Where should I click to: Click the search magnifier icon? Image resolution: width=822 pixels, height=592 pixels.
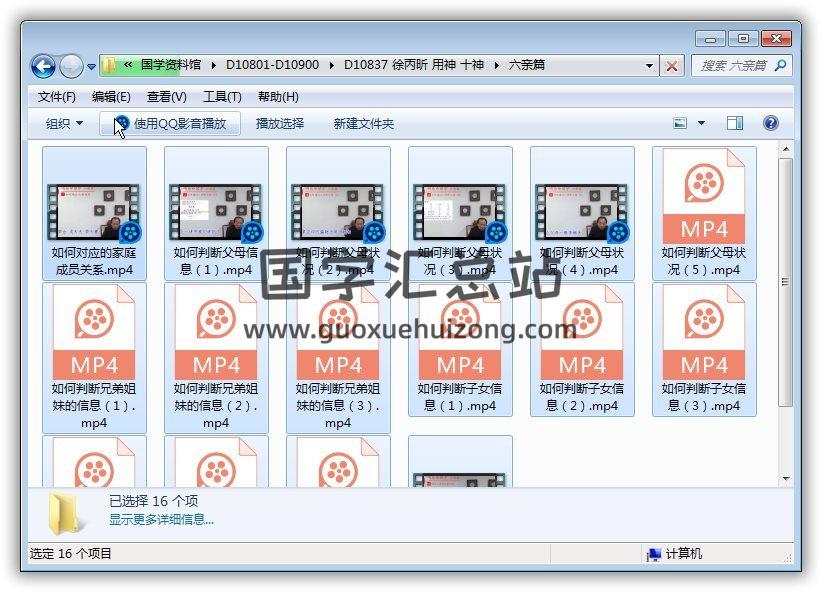(x=780, y=66)
